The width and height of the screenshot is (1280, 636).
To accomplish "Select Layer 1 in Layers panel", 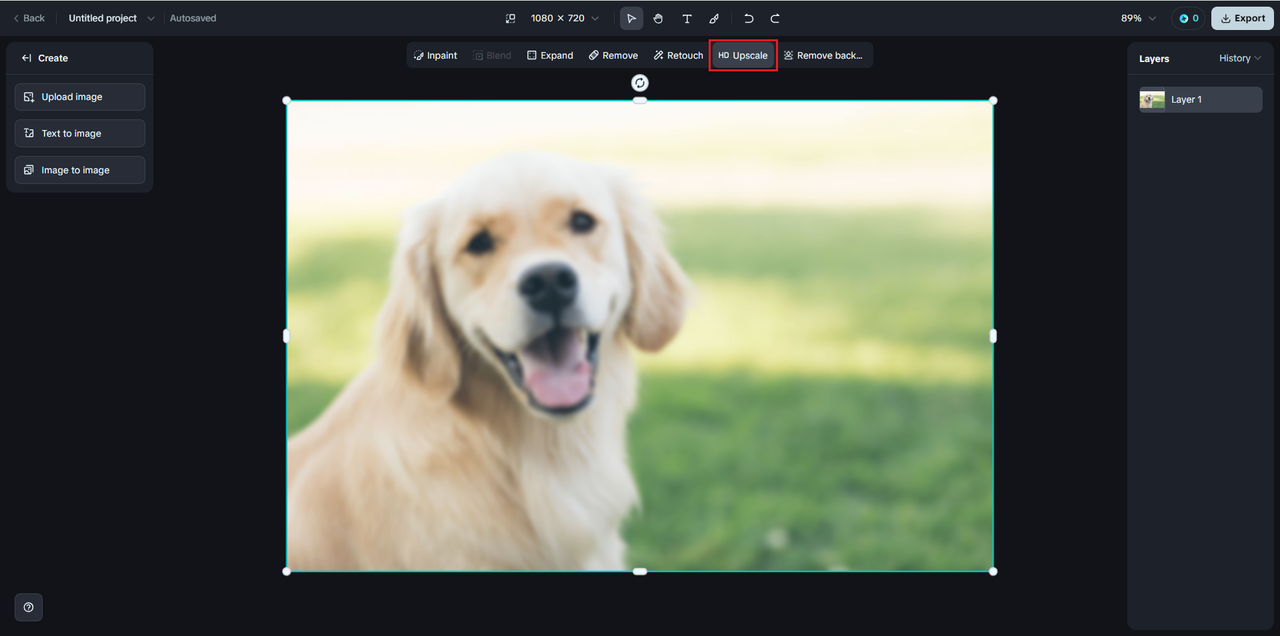I will point(1201,99).
